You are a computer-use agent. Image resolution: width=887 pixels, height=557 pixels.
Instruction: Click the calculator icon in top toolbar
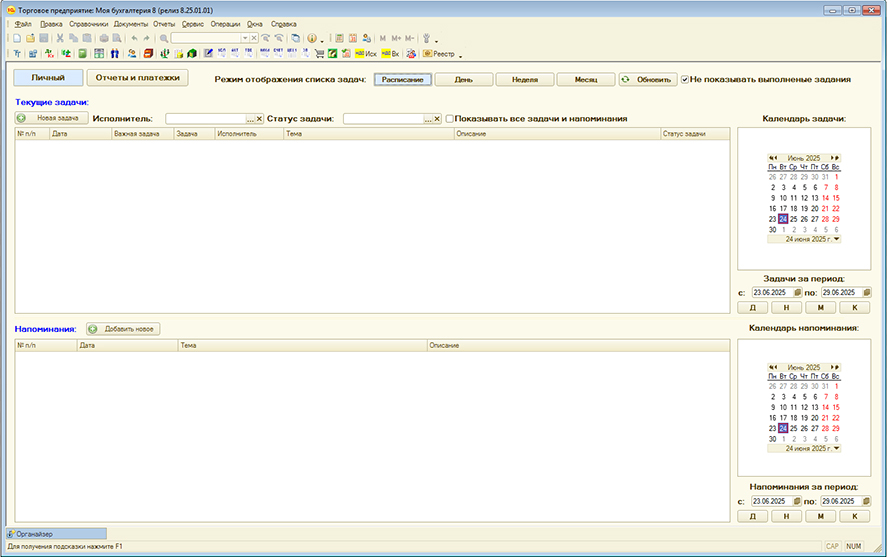[340, 38]
